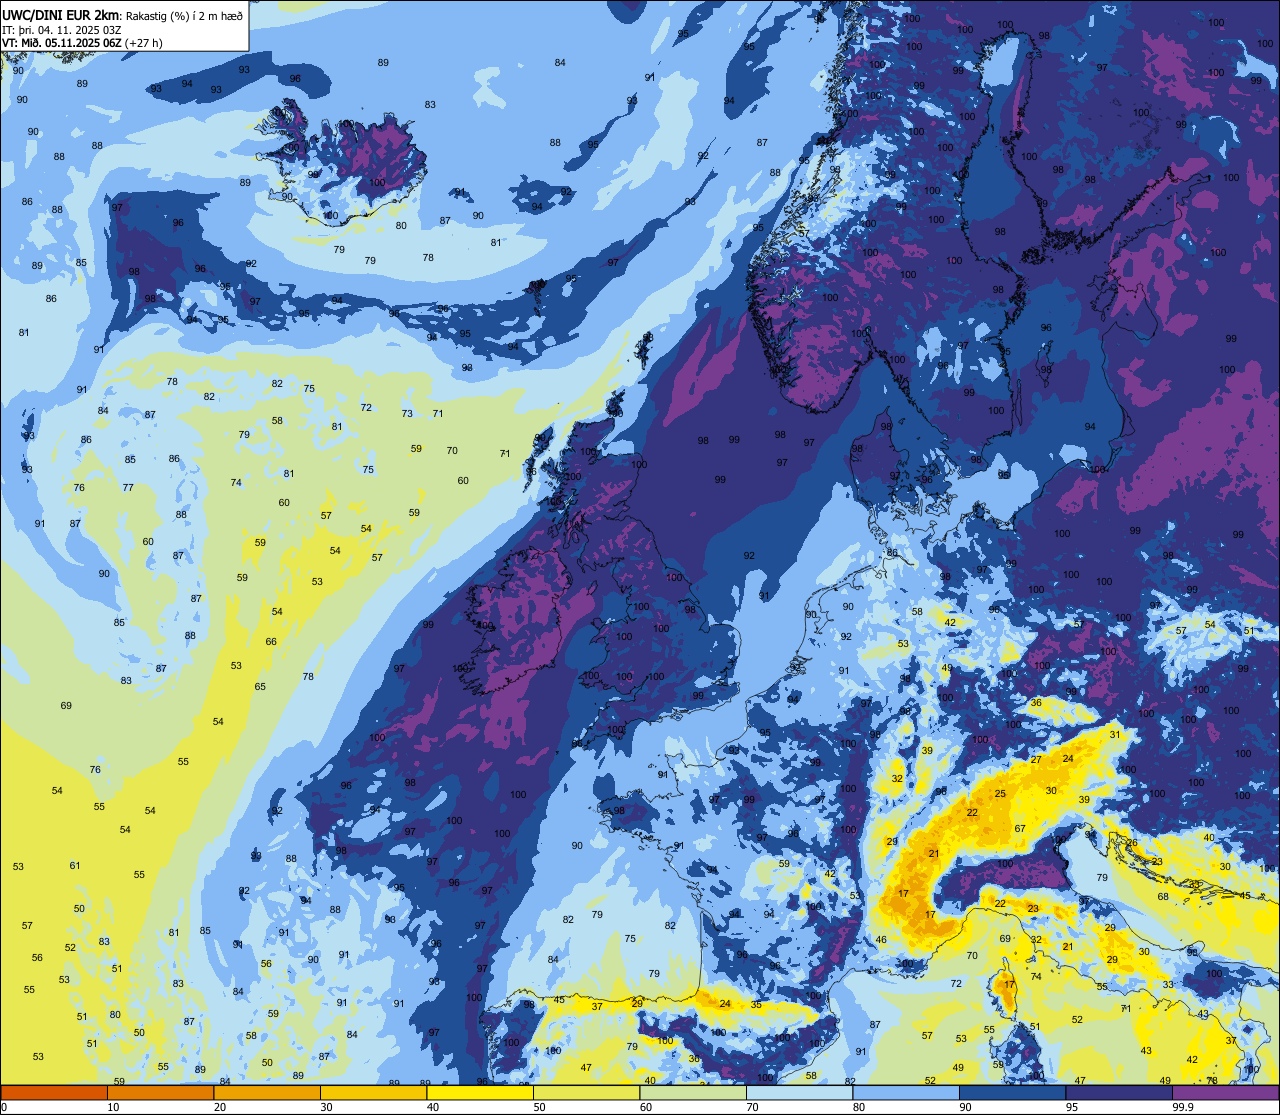Click the 80–90% light blue legend swatch
This screenshot has height=1115, width=1280.
pyautogui.click(x=906, y=1092)
